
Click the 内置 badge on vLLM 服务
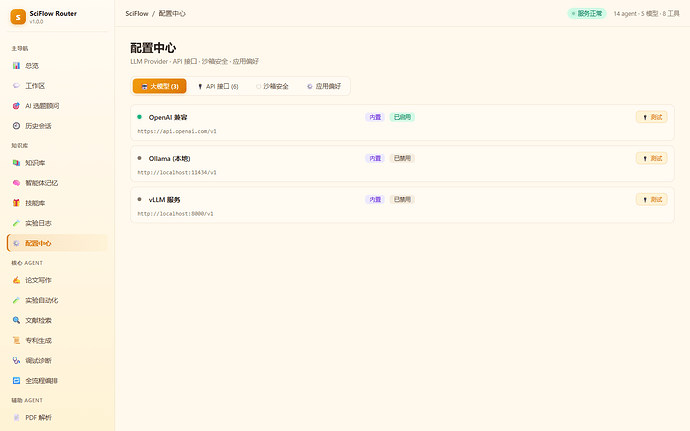(x=375, y=199)
